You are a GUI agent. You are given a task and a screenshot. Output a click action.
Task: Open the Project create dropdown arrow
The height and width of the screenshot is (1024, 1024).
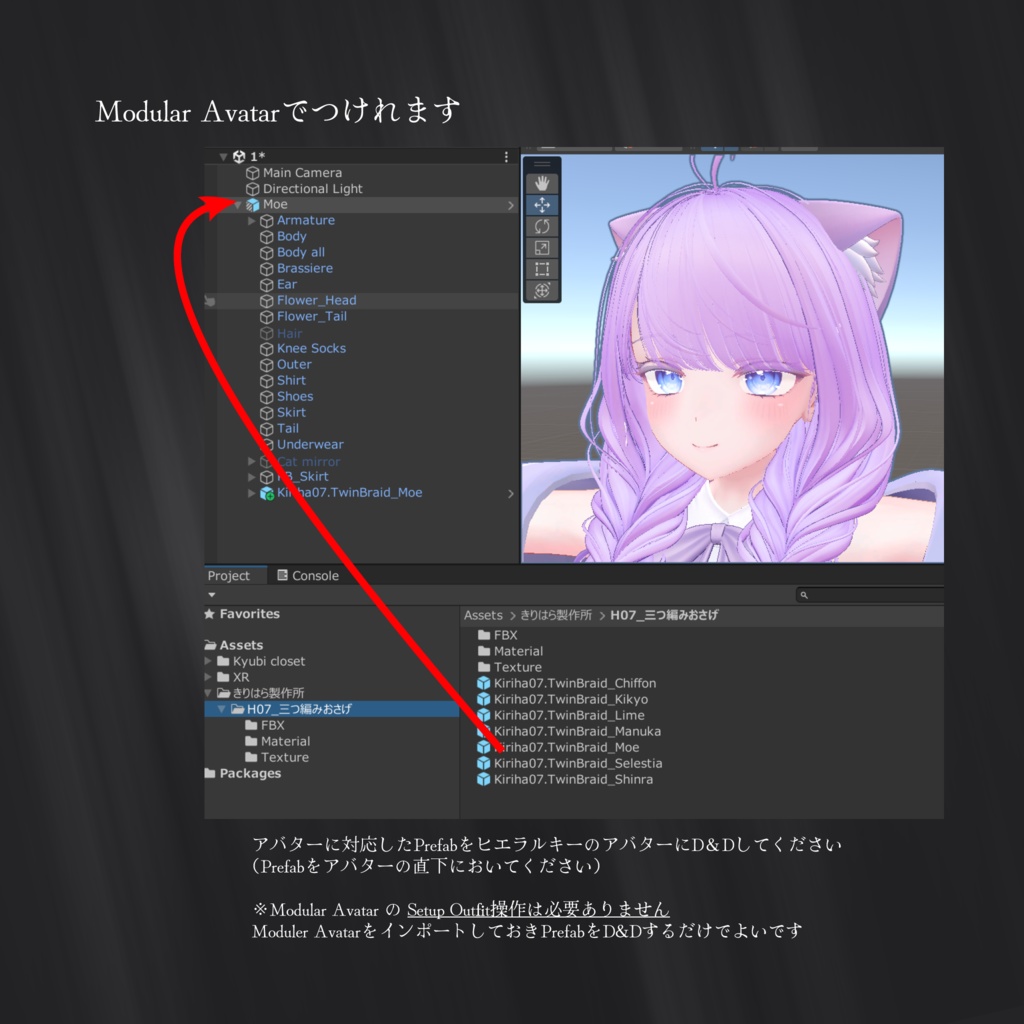[x=212, y=594]
